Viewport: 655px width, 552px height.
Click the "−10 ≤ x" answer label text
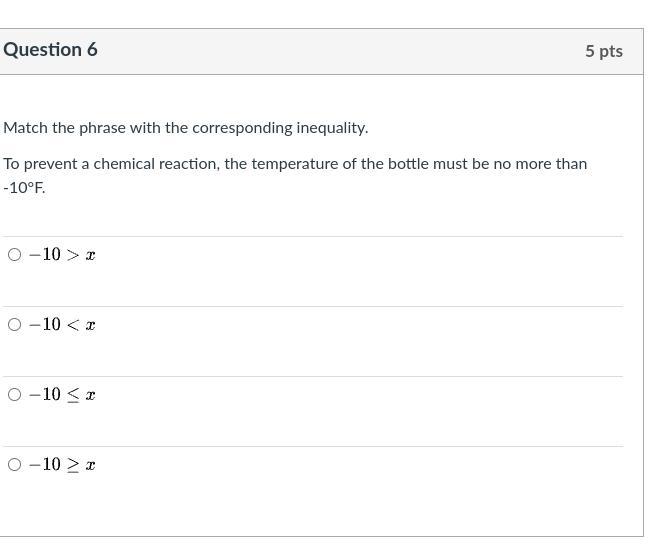61,395
